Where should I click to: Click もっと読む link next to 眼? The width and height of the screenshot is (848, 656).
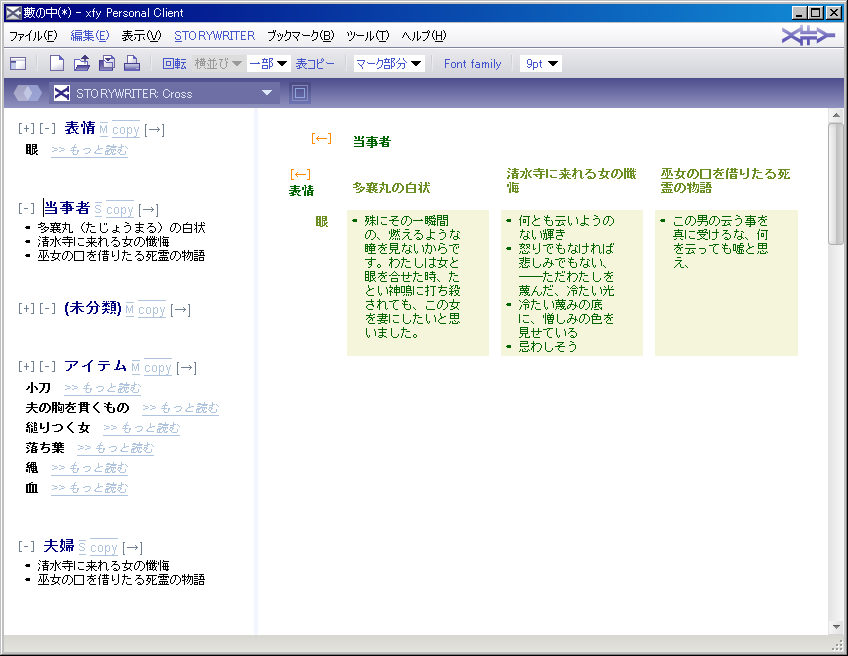click(x=89, y=150)
